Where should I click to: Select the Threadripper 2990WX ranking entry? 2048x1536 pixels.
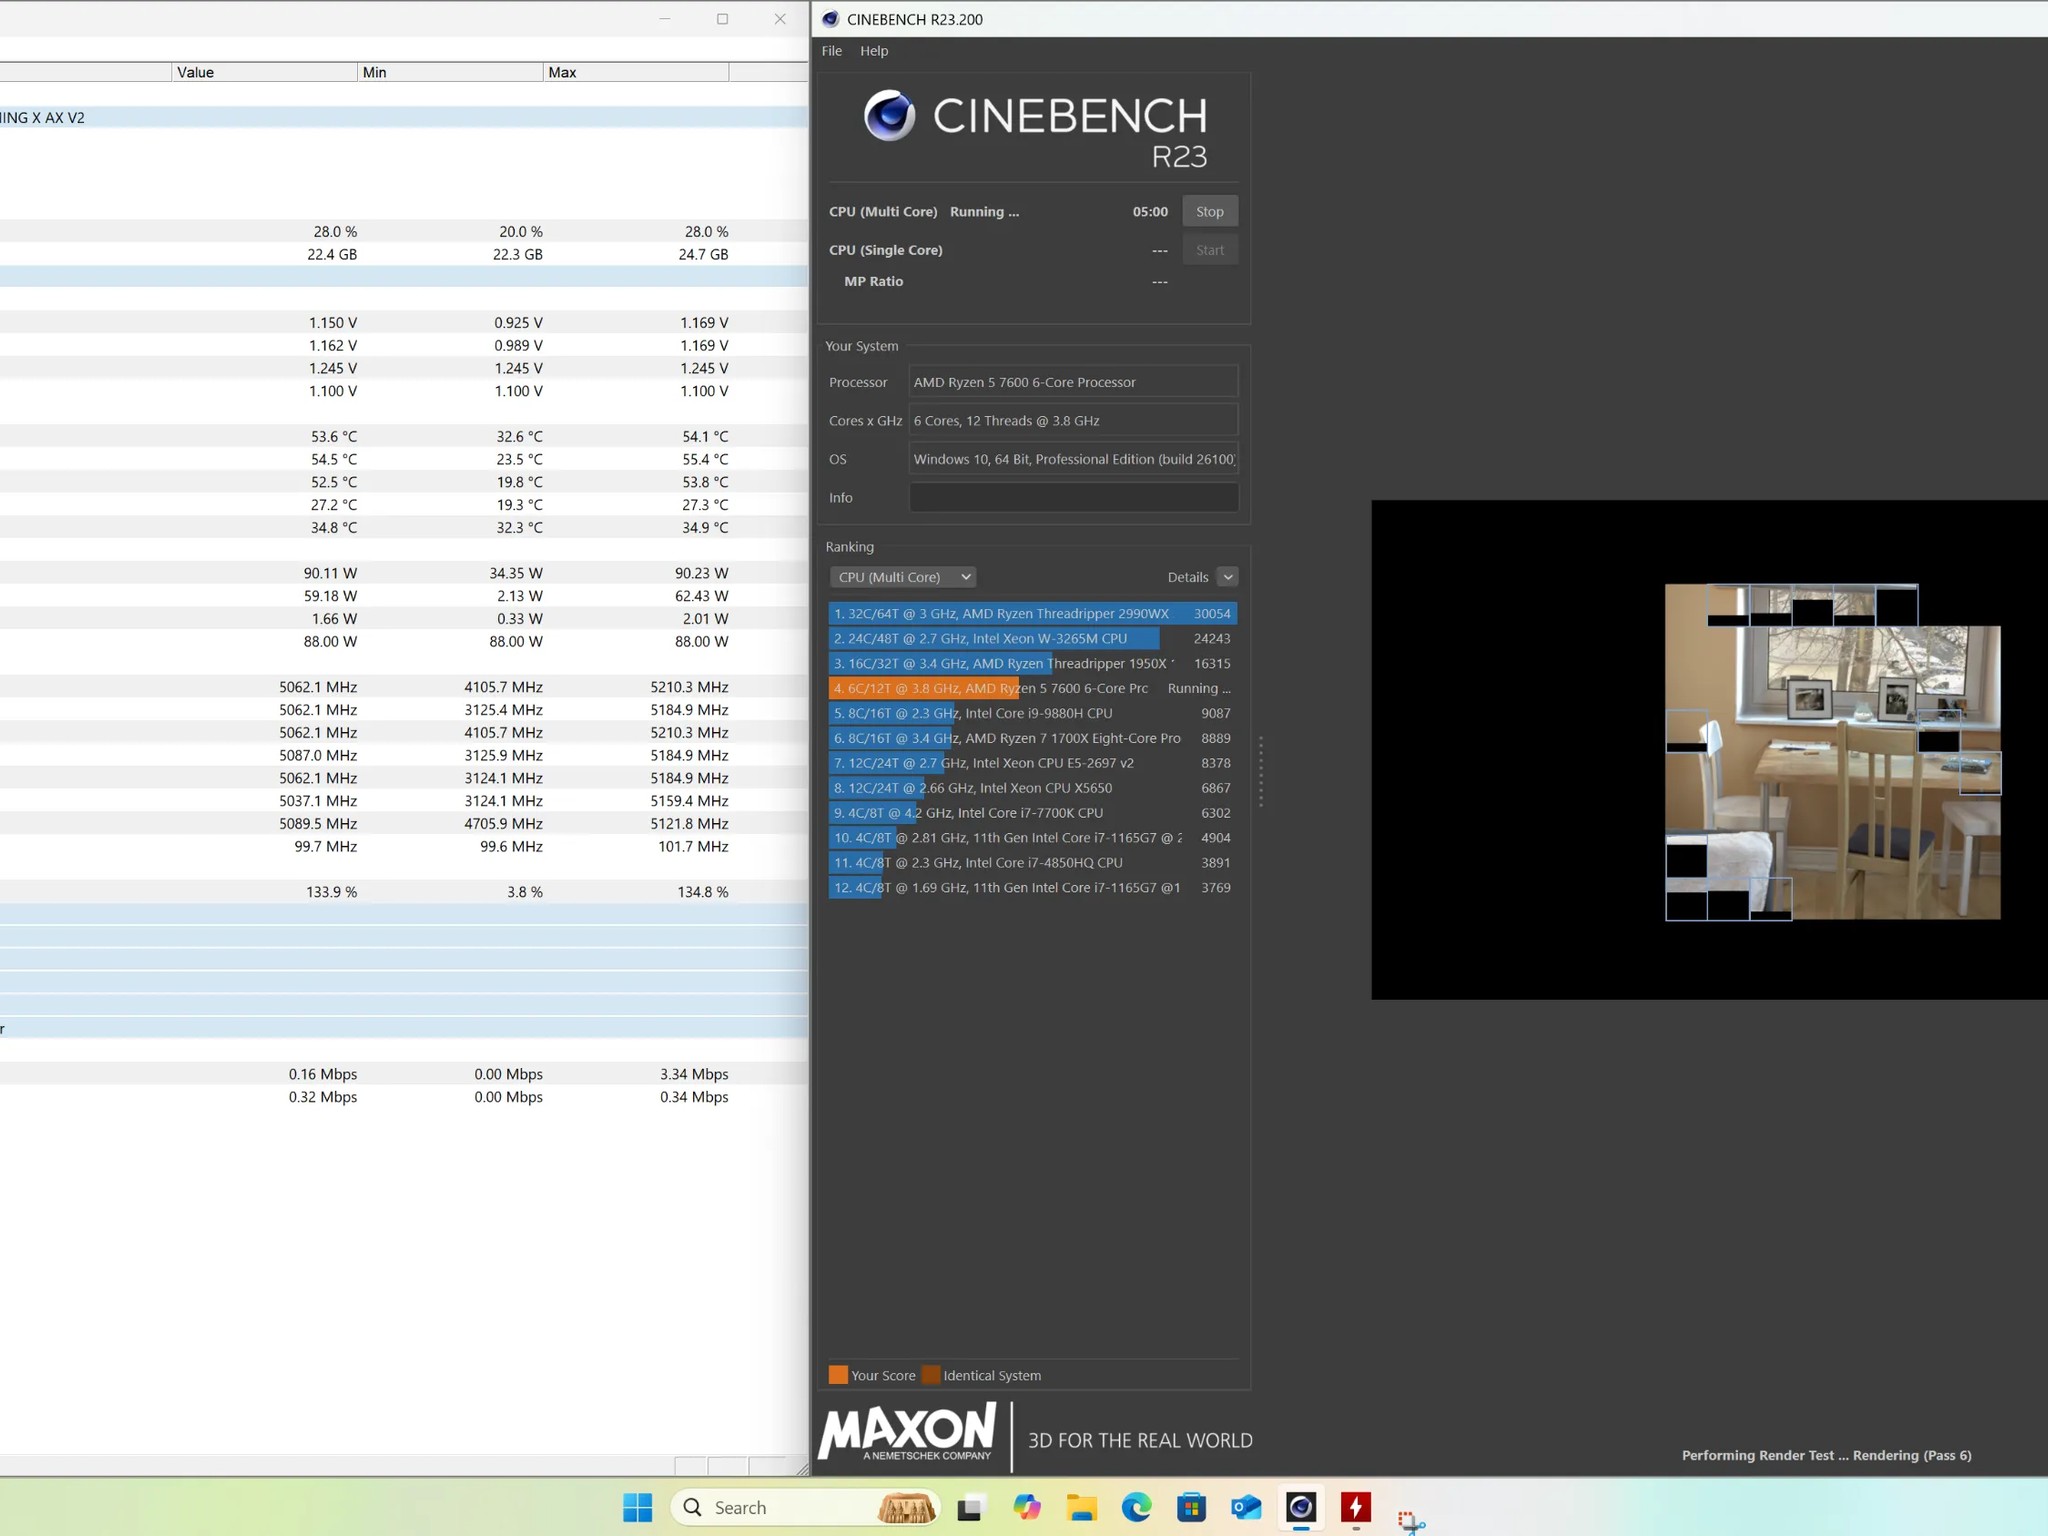click(x=1031, y=613)
